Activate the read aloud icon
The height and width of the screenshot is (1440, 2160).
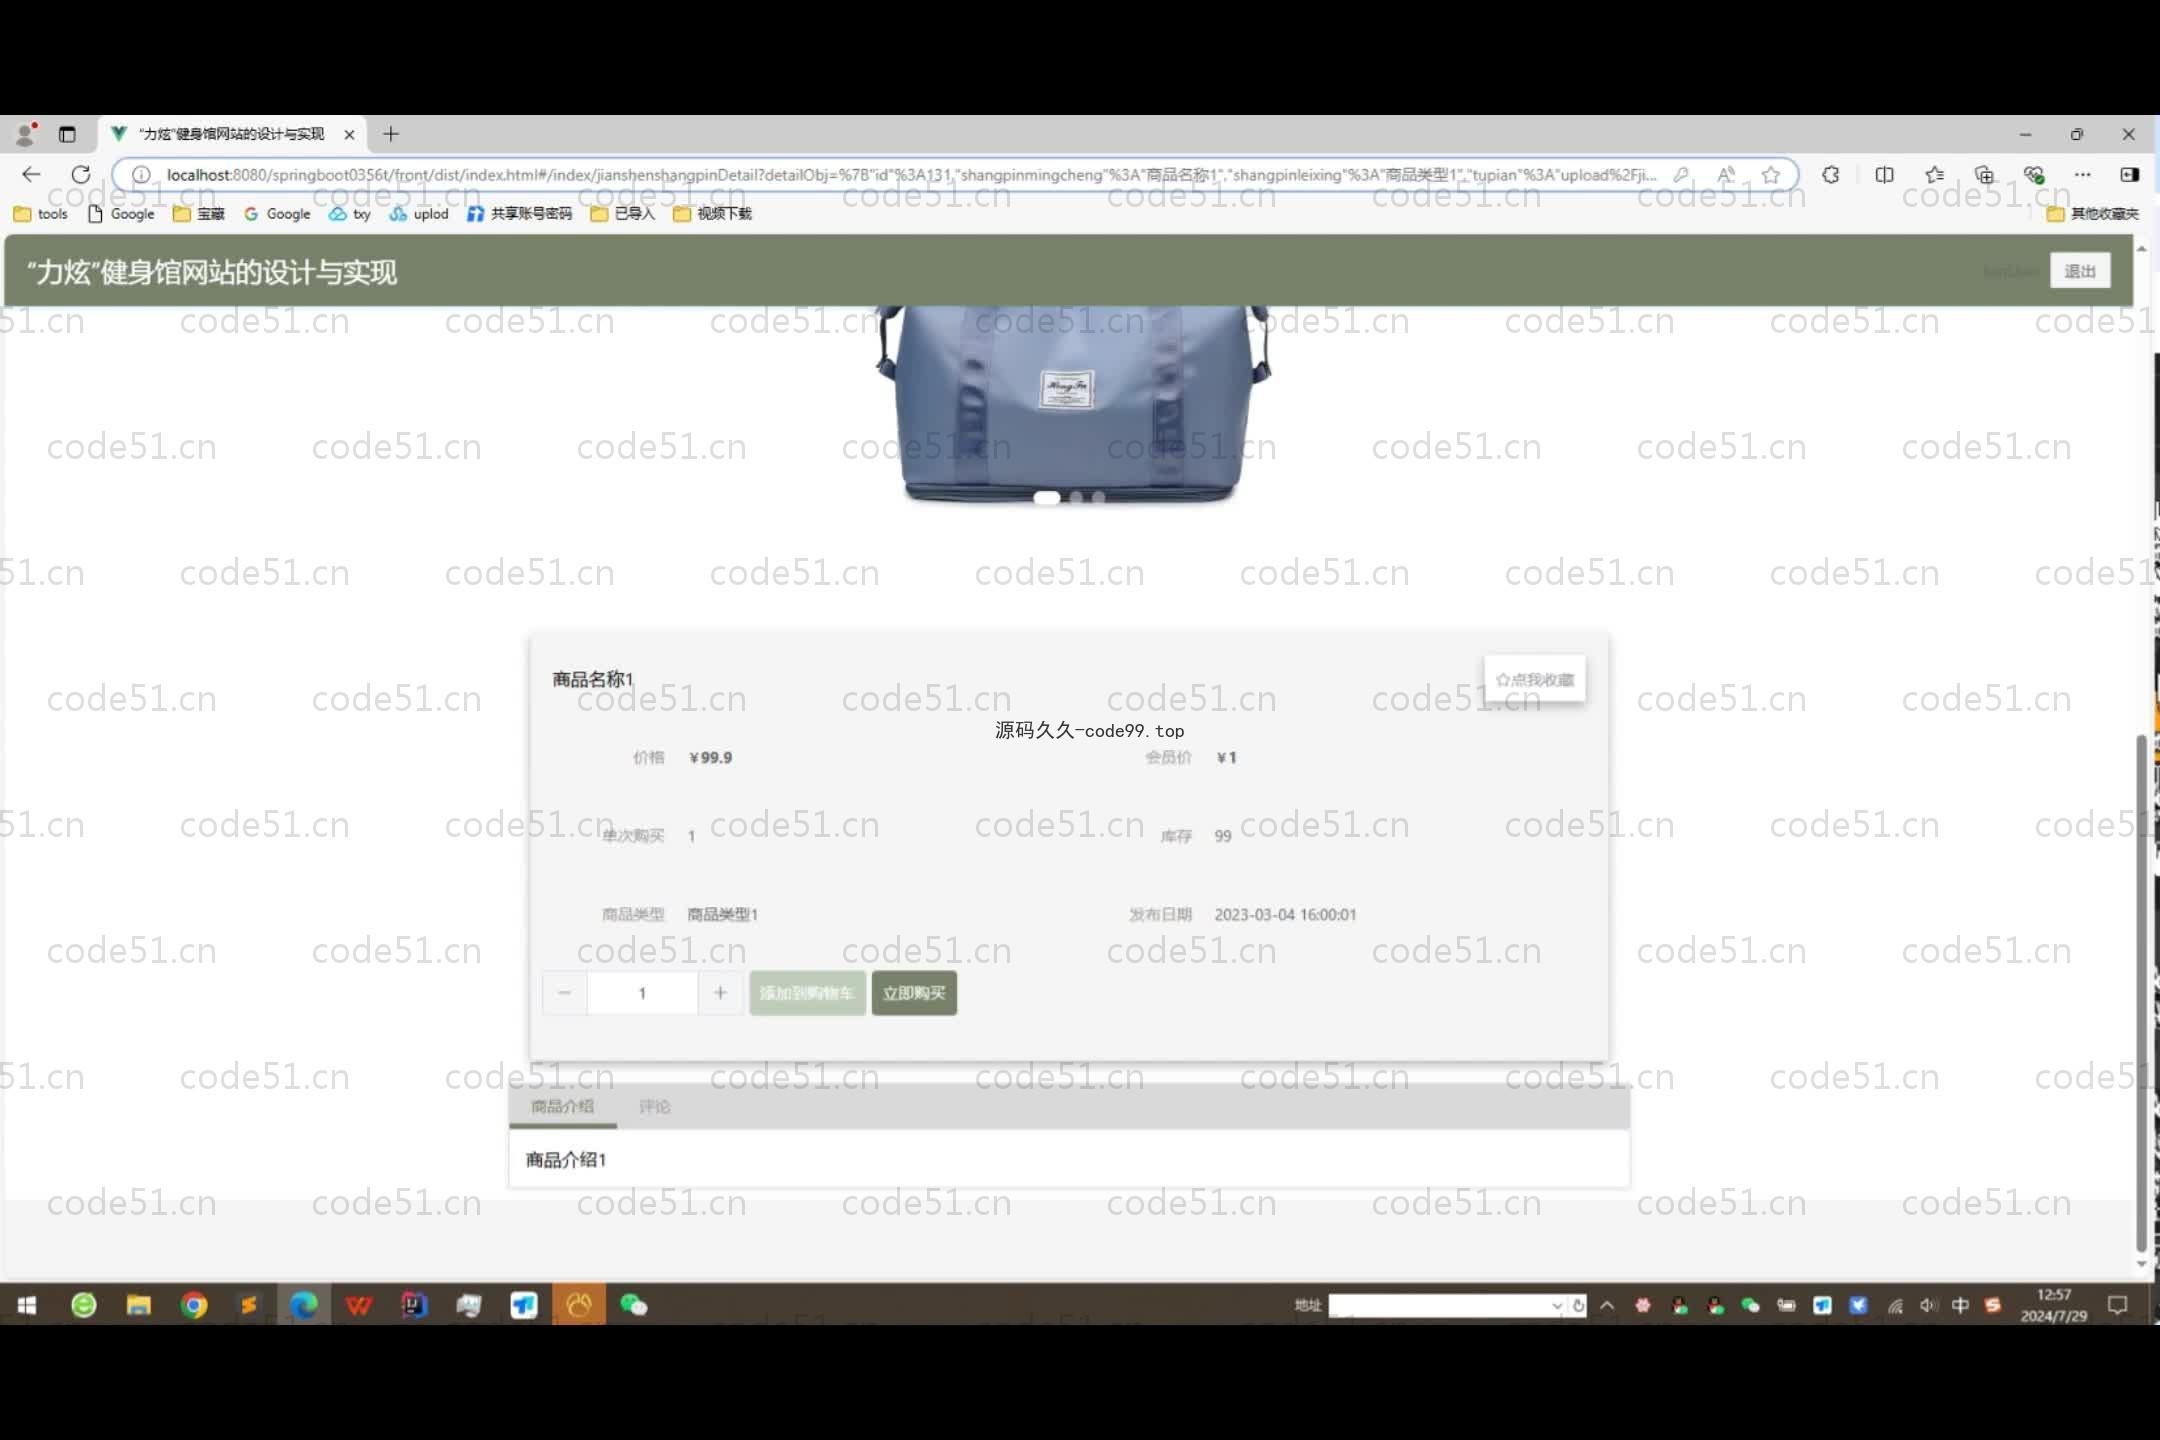point(1726,175)
